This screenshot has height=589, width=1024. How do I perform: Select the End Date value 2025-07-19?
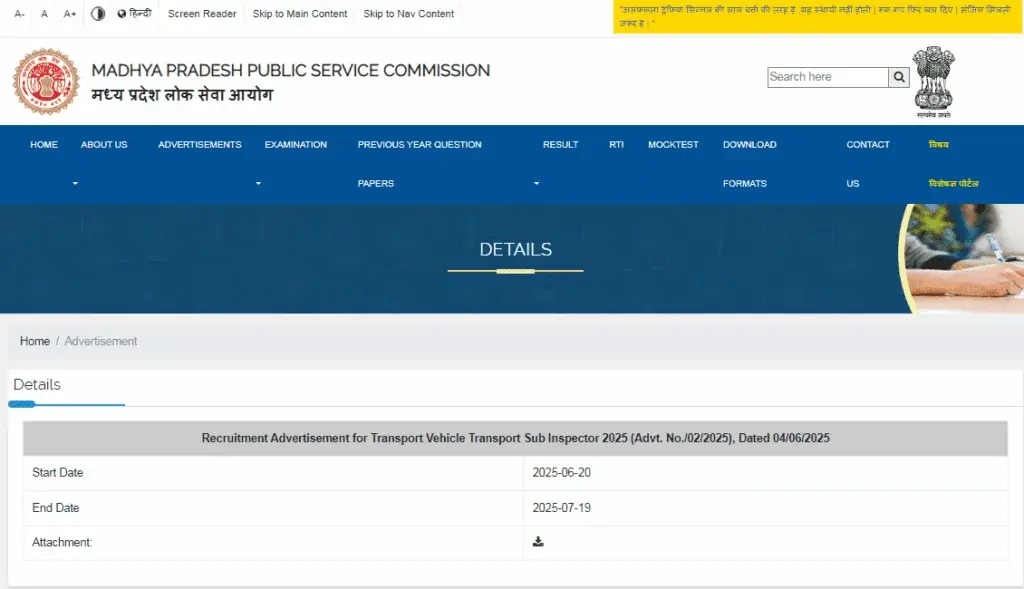562,507
